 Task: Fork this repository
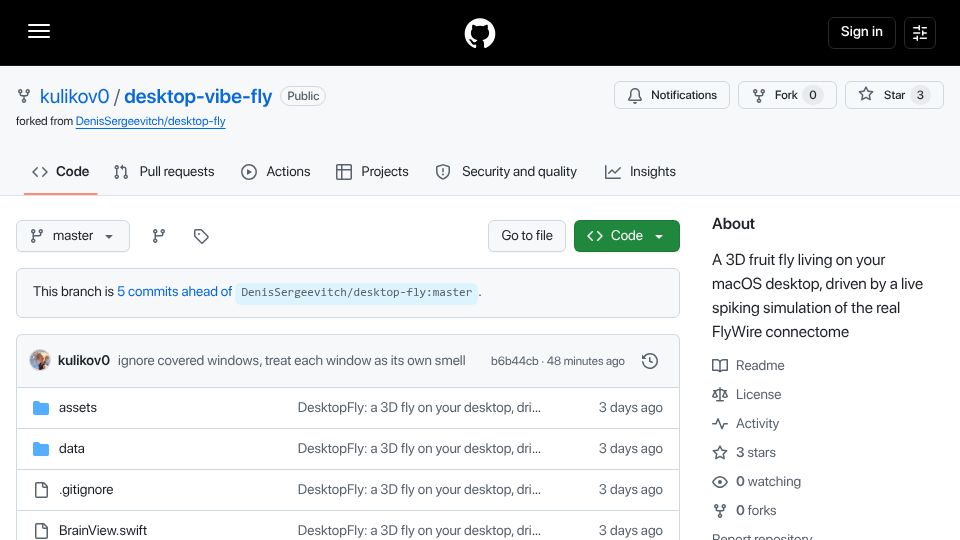click(x=787, y=95)
